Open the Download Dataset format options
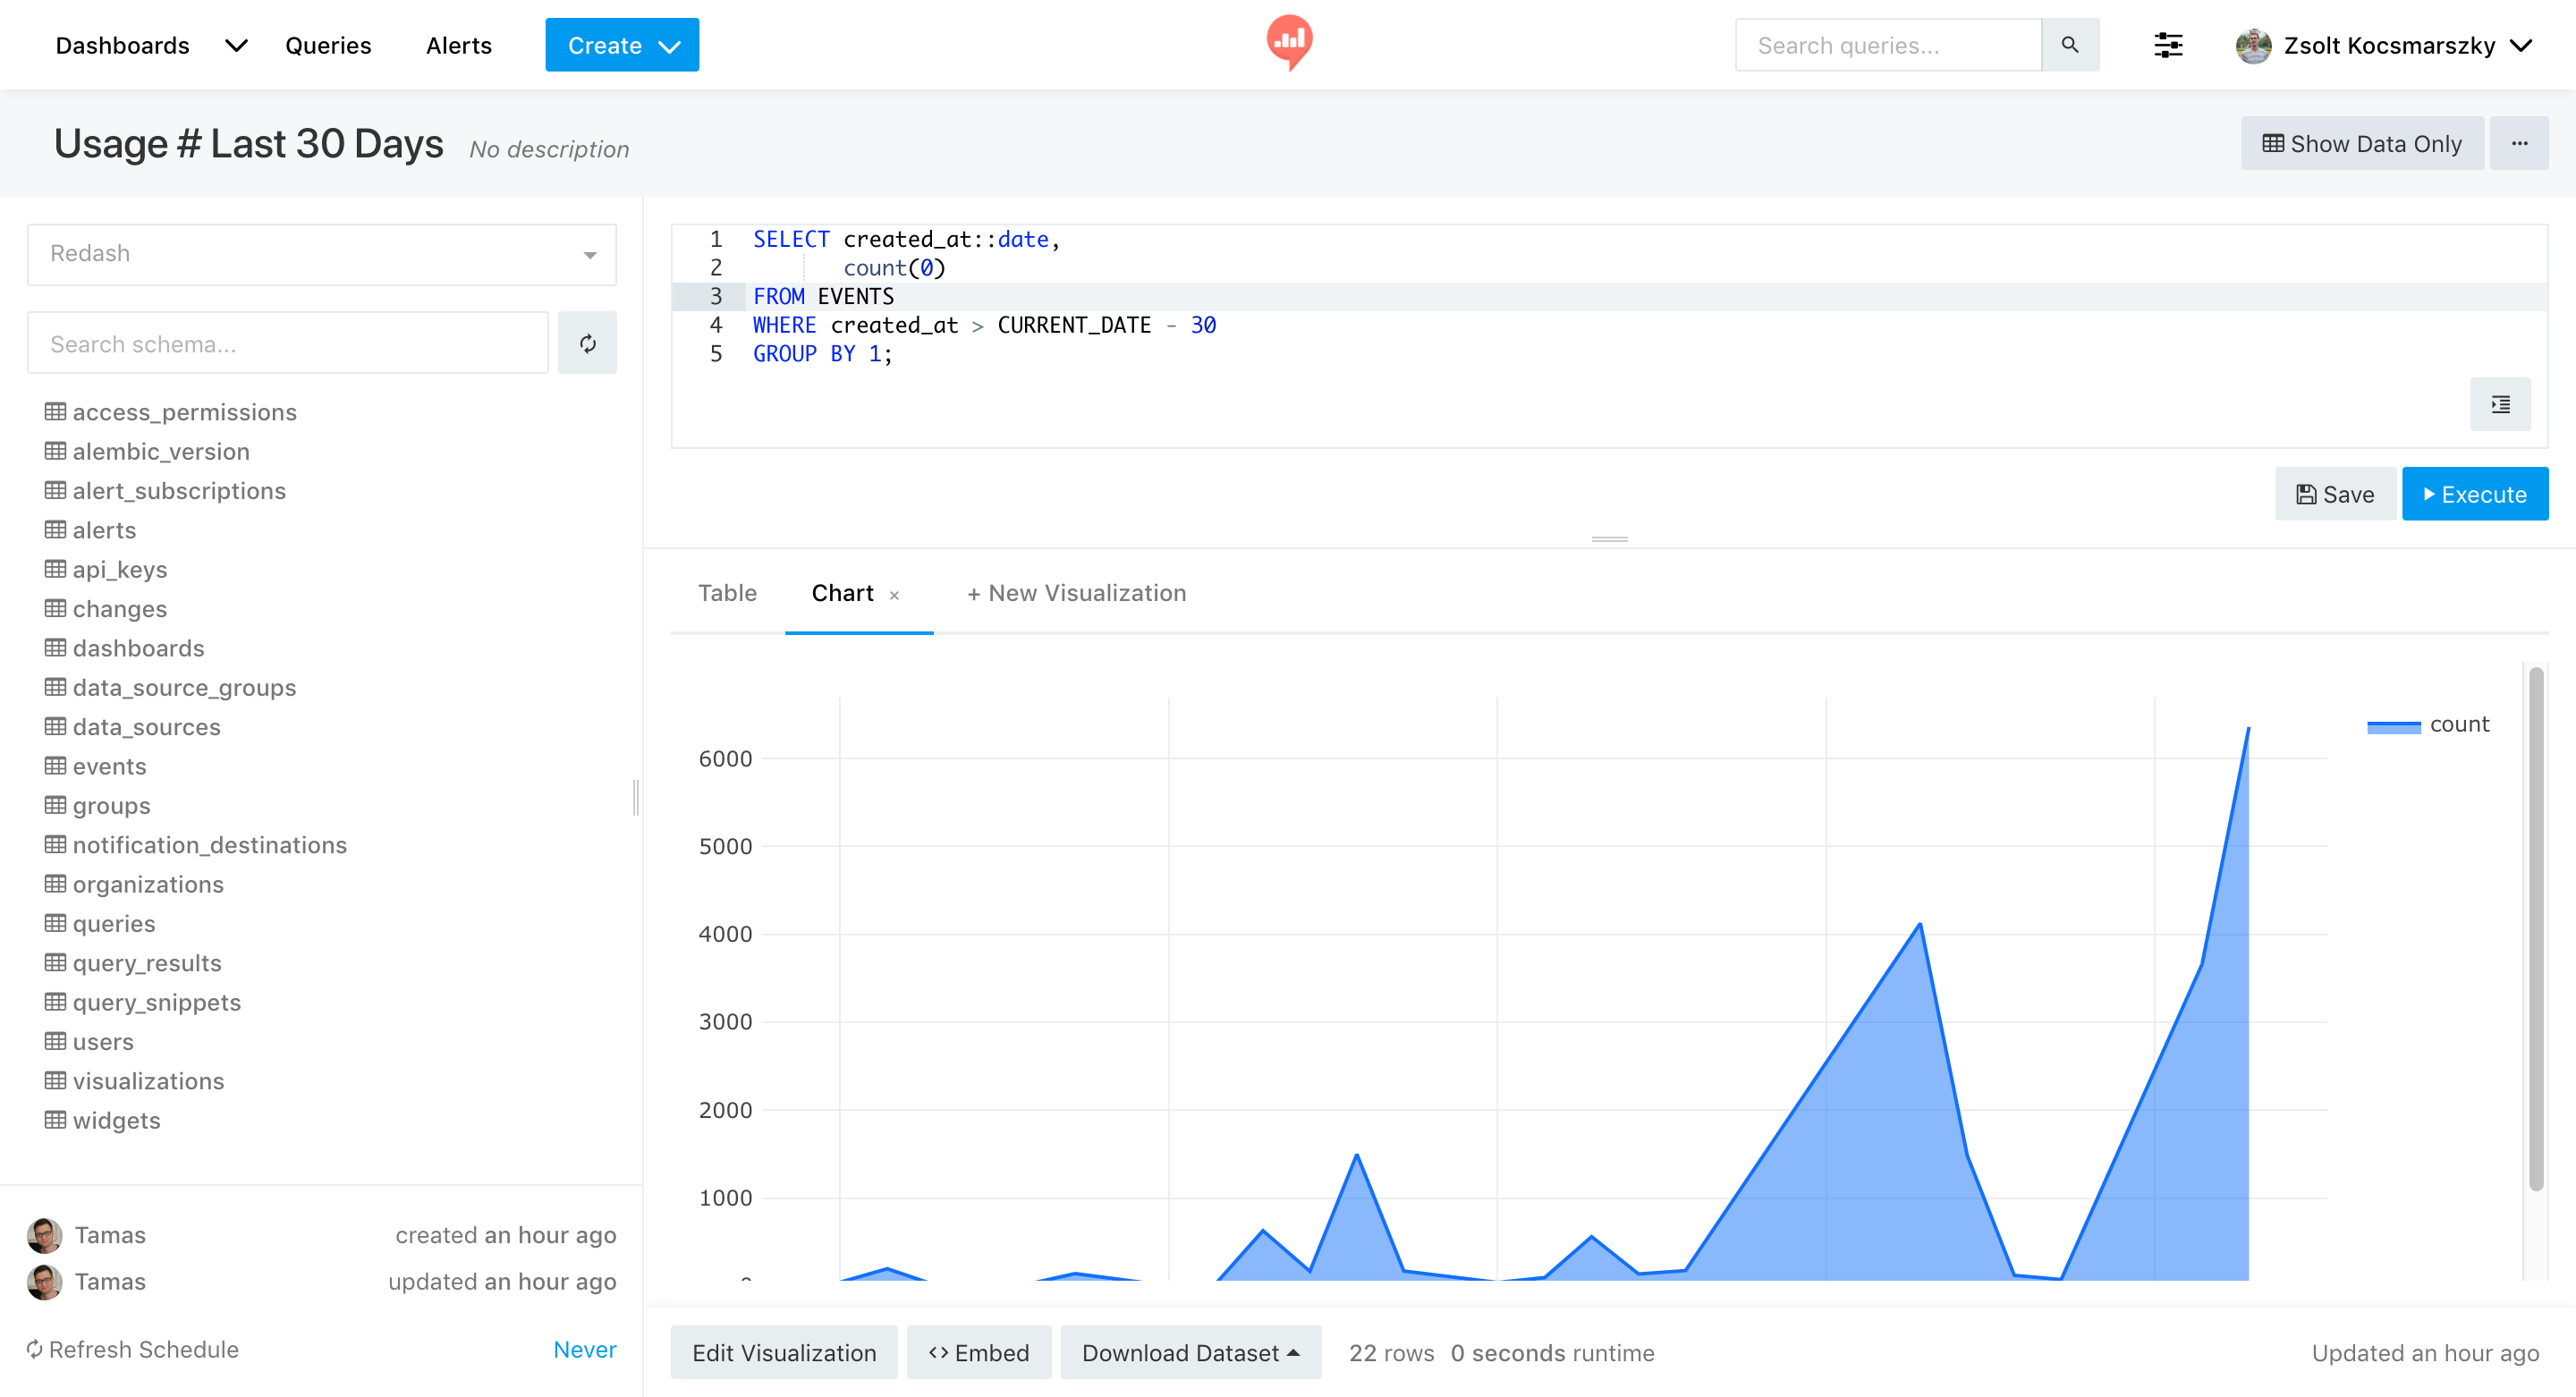Viewport: 2576px width, 1397px height. pyautogui.click(x=1292, y=1352)
